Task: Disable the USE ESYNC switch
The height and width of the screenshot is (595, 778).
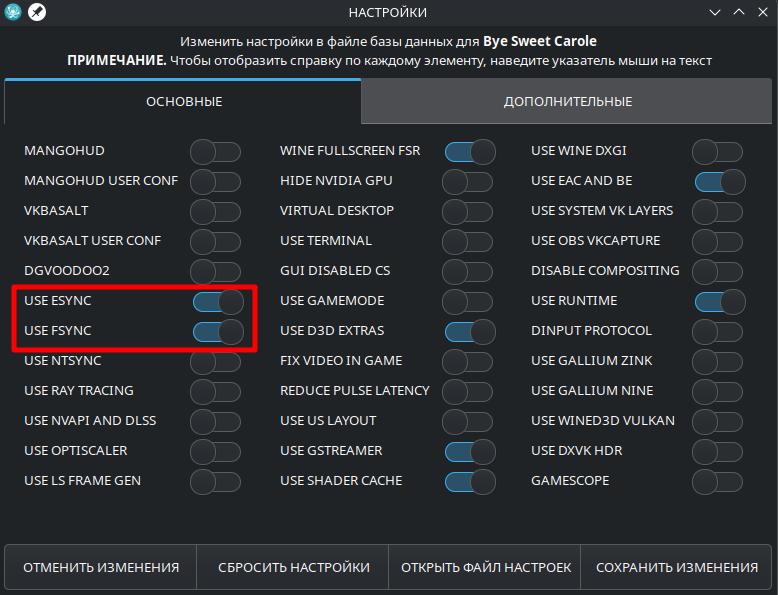Action: pos(217,301)
